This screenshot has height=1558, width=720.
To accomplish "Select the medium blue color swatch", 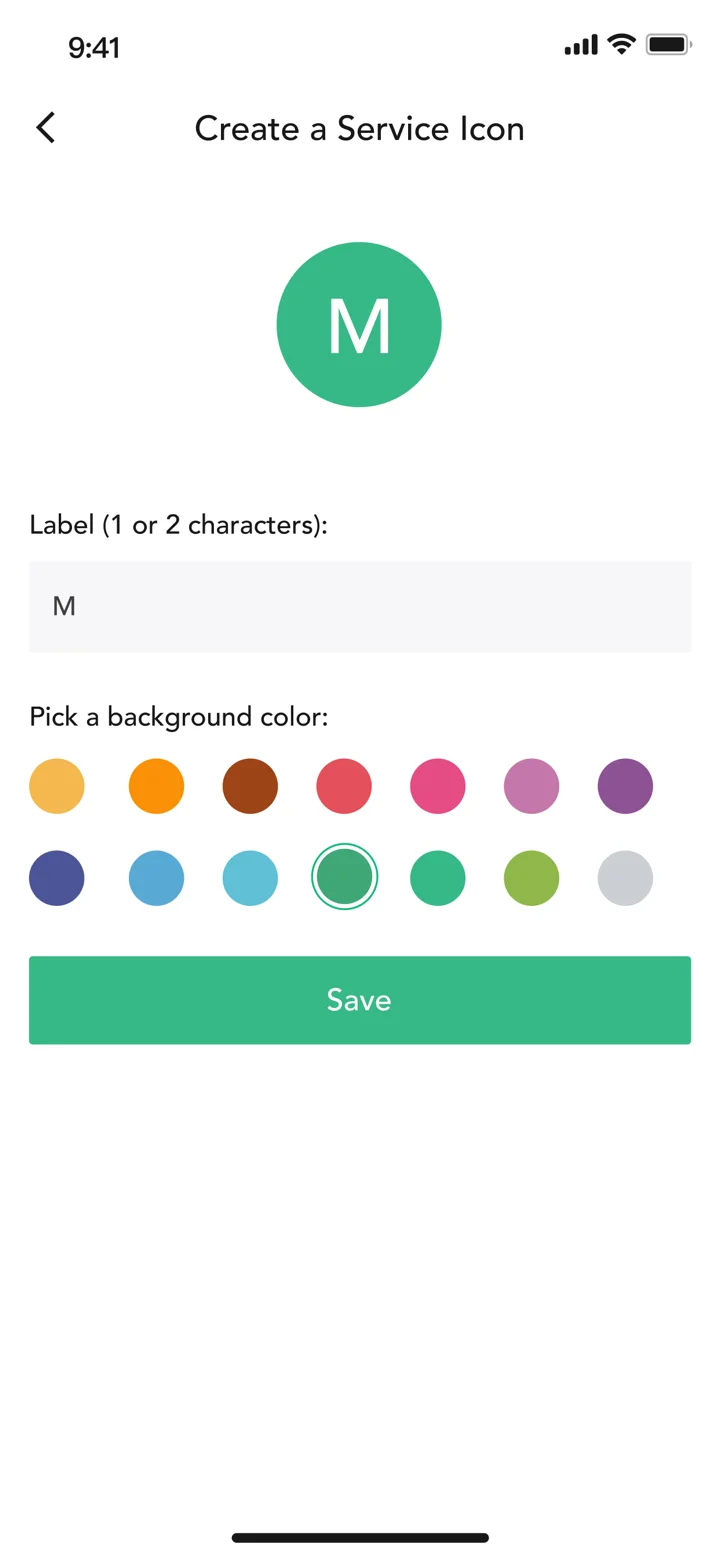I will click(157, 878).
